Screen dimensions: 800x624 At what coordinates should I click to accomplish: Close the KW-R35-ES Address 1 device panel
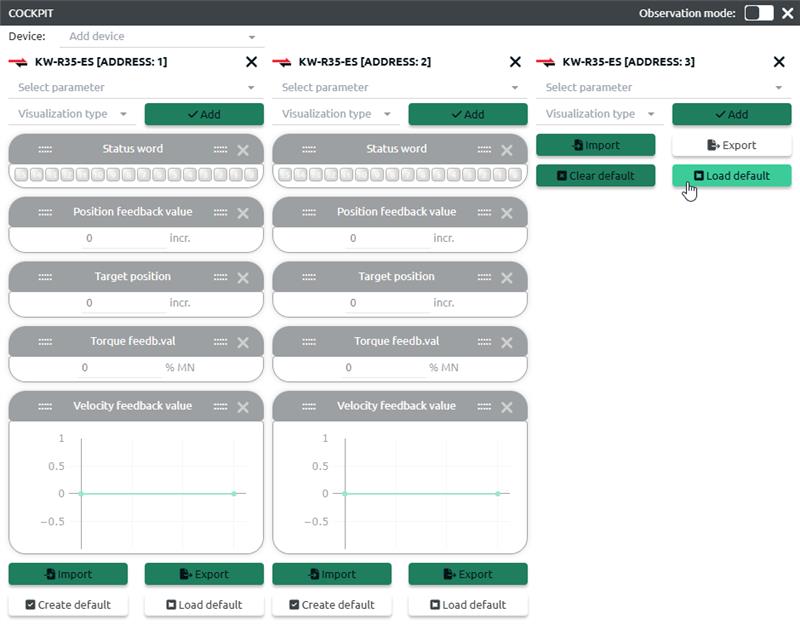tap(251, 62)
